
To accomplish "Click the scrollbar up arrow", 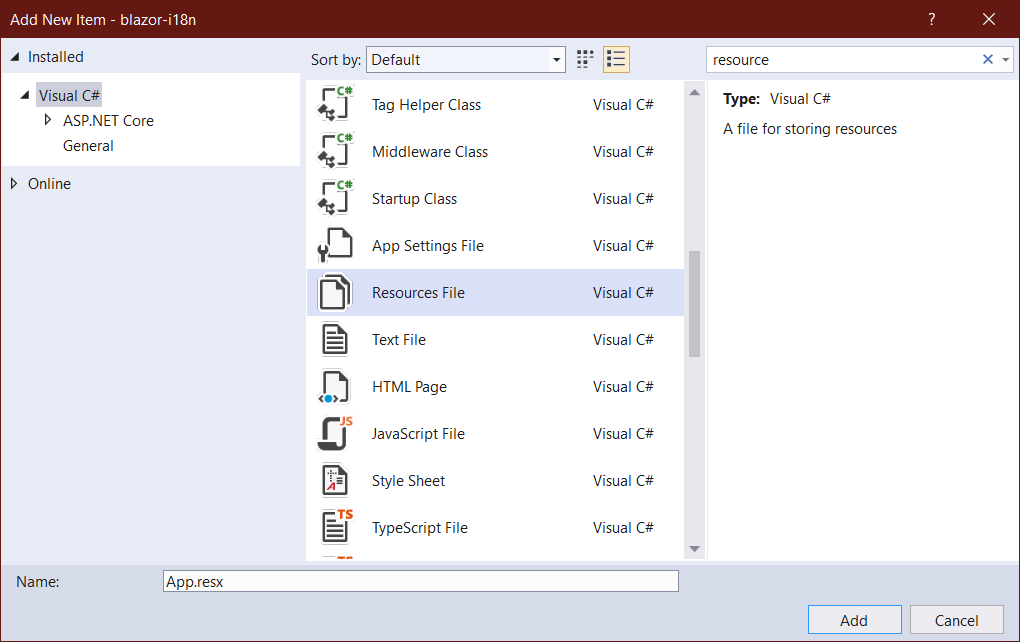I will pyautogui.click(x=694, y=92).
